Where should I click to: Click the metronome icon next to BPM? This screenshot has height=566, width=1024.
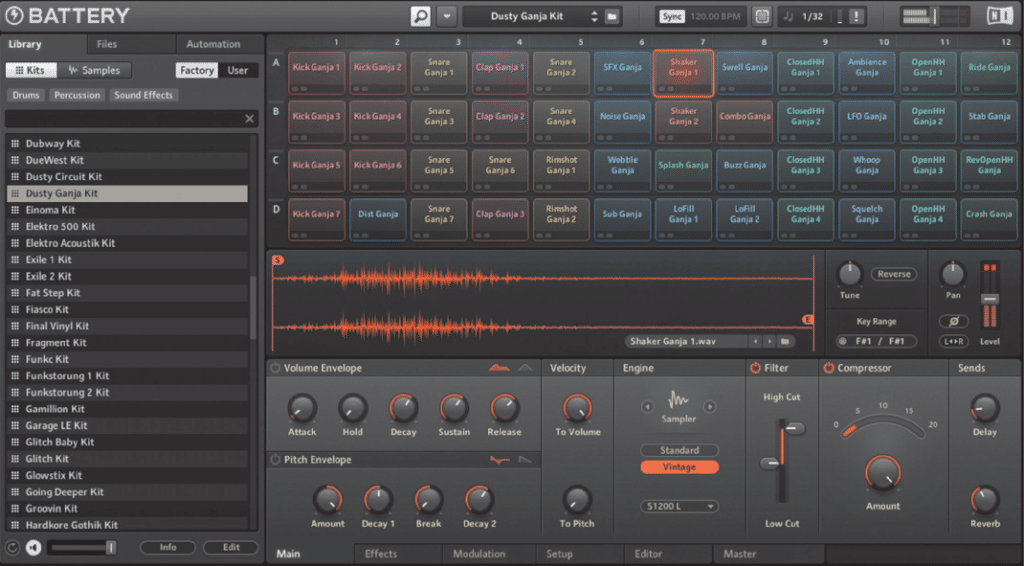(x=761, y=16)
